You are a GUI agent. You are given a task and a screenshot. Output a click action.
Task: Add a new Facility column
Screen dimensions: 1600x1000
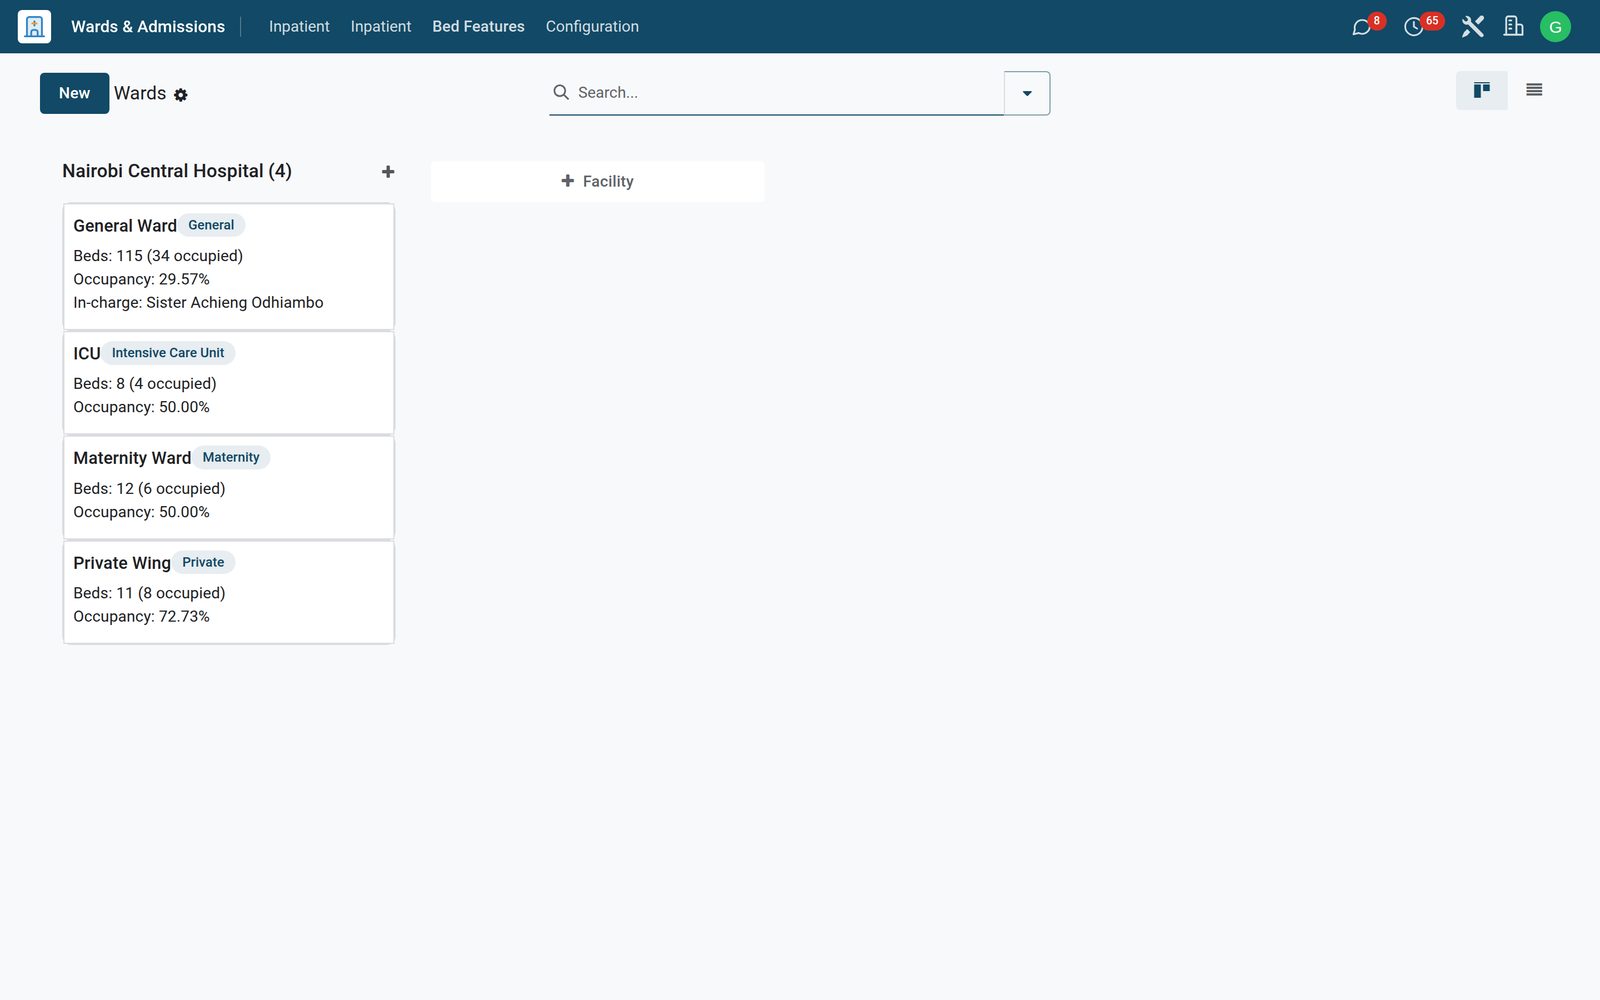tap(597, 181)
